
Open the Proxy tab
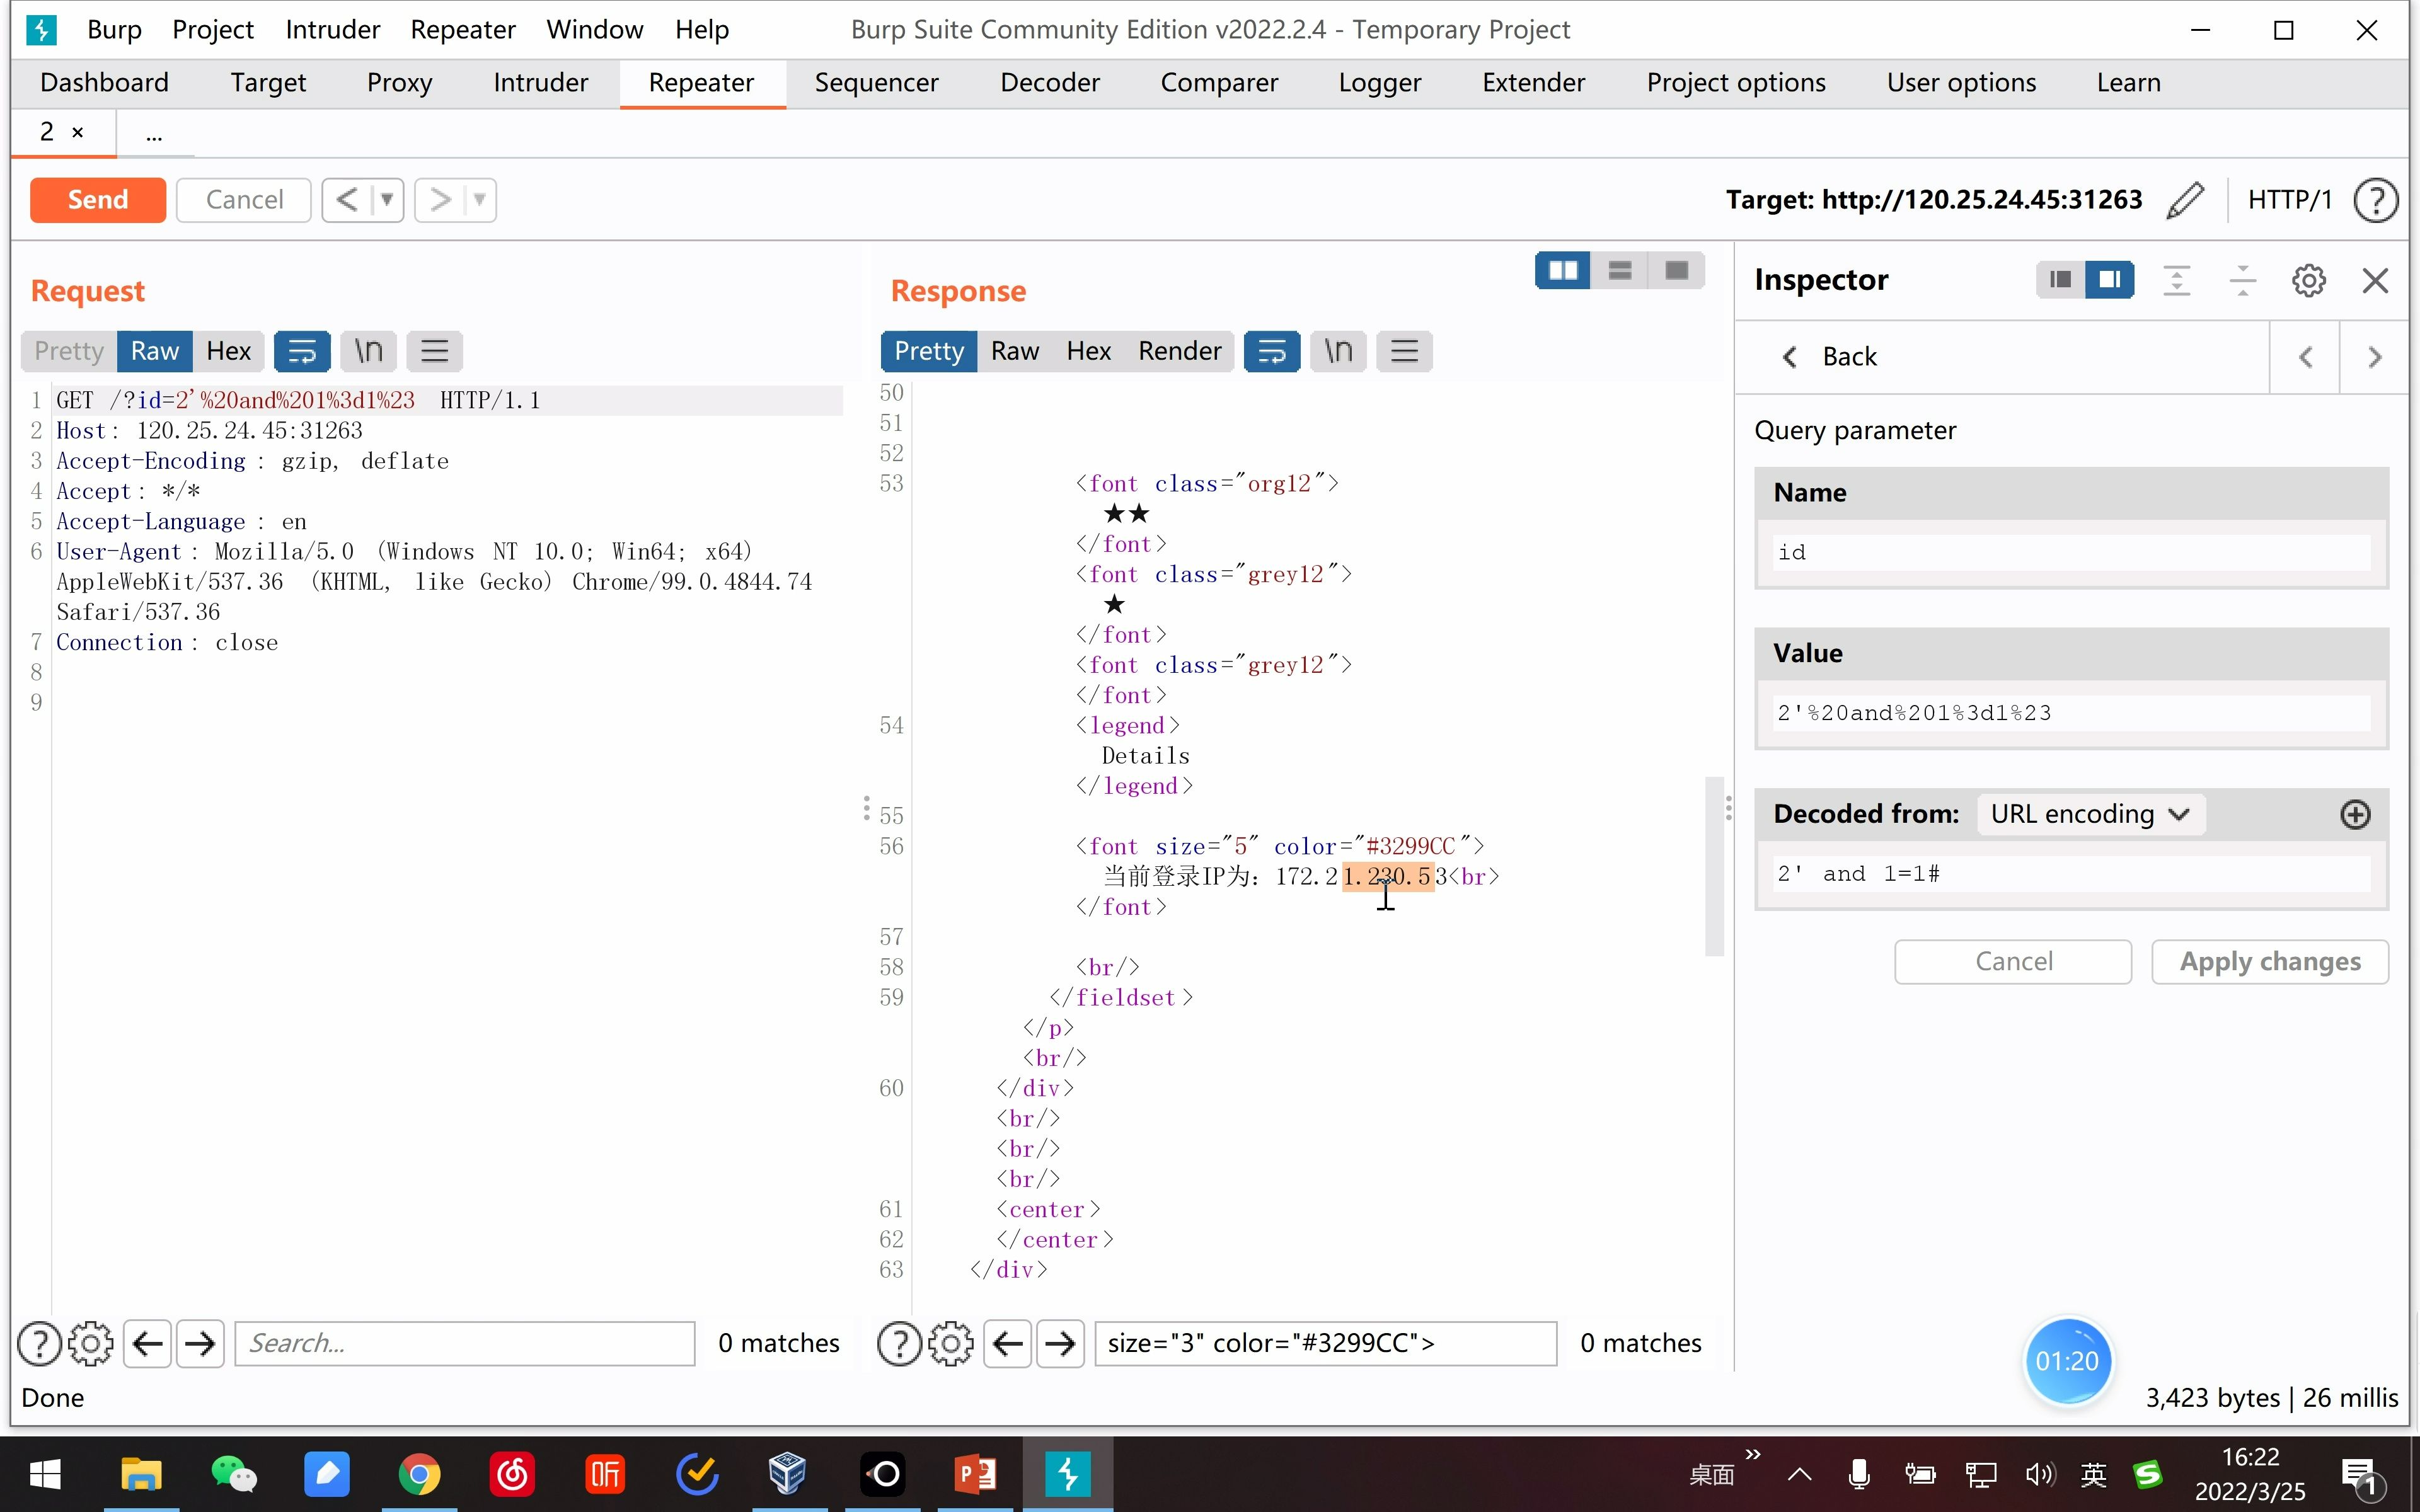[x=399, y=83]
